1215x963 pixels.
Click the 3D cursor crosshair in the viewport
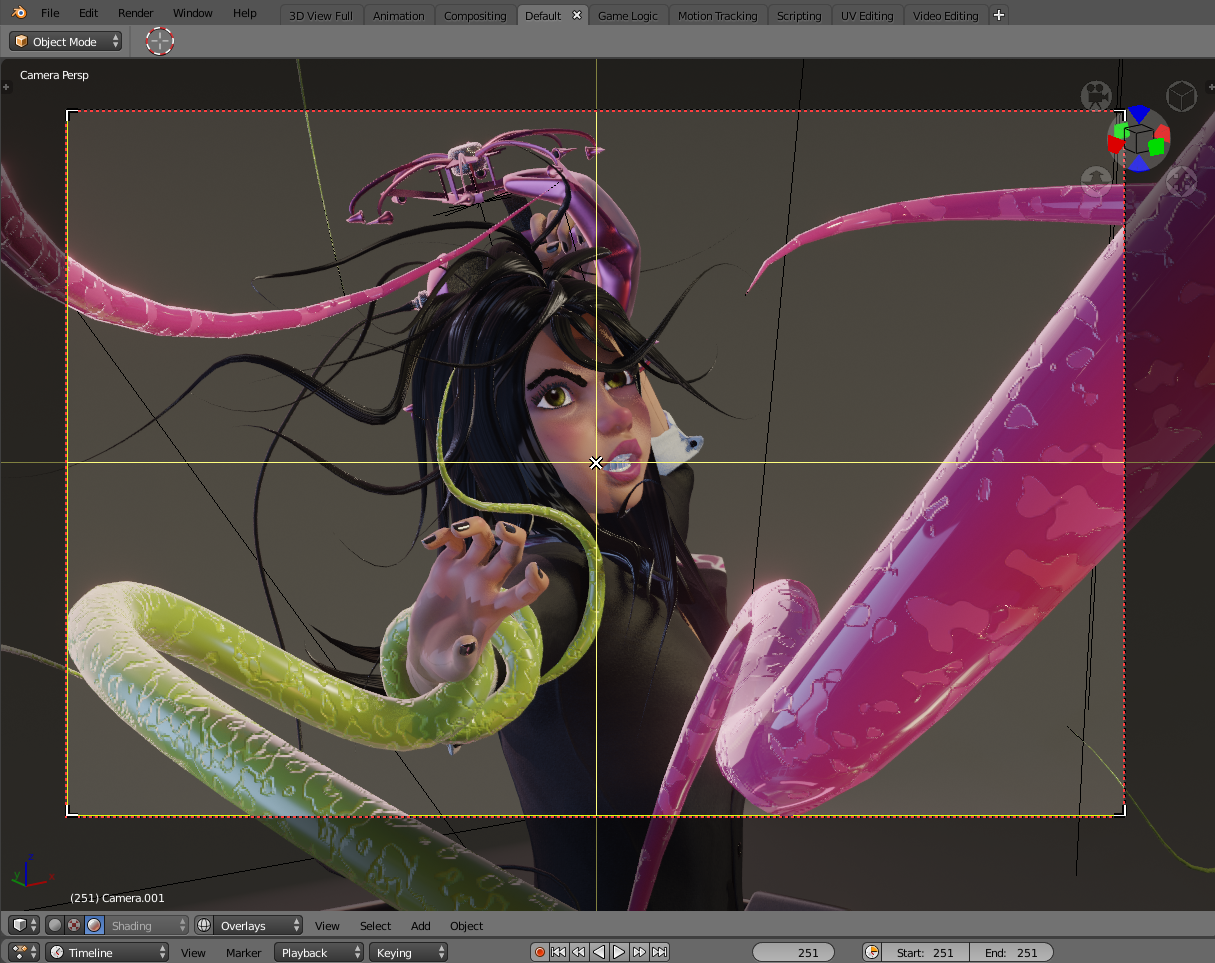(x=596, y=462)
